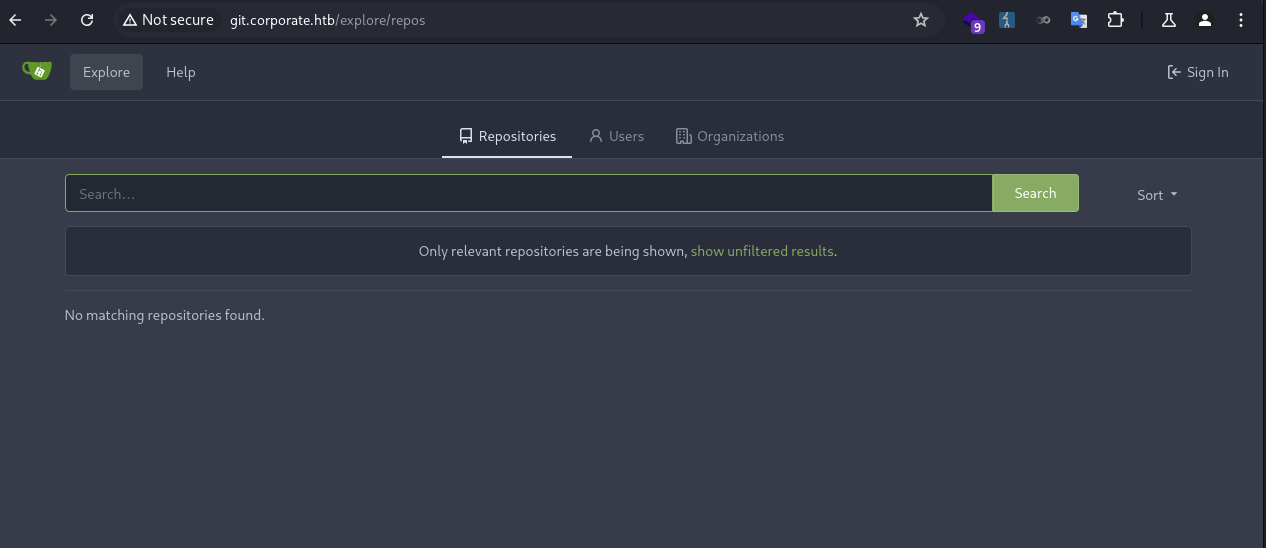Viewport: 1266px width, 548px height.
Task: Open the Chrome Labs flask icon
Action: pyautogui.click(x=1168, y=20)
